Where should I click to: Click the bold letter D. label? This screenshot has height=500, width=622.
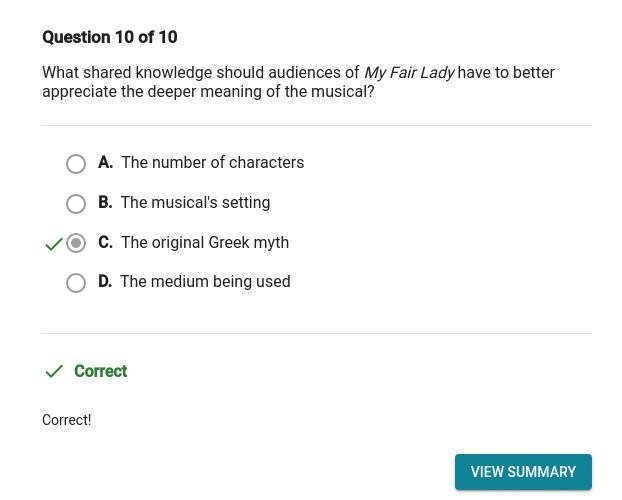pyautogui.click(x=105, y=282)
